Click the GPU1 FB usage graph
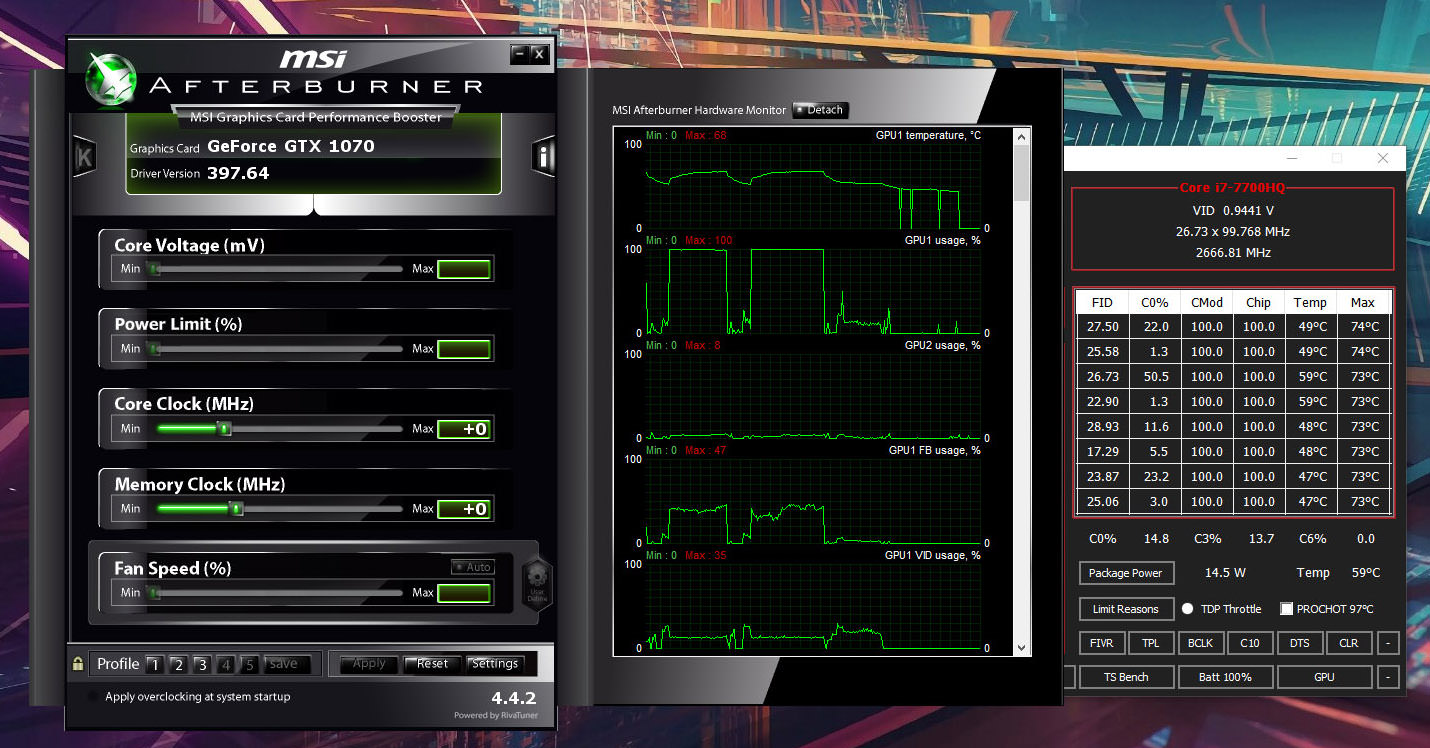Viewport: 1430px width, 748px height. pos(812,501)
